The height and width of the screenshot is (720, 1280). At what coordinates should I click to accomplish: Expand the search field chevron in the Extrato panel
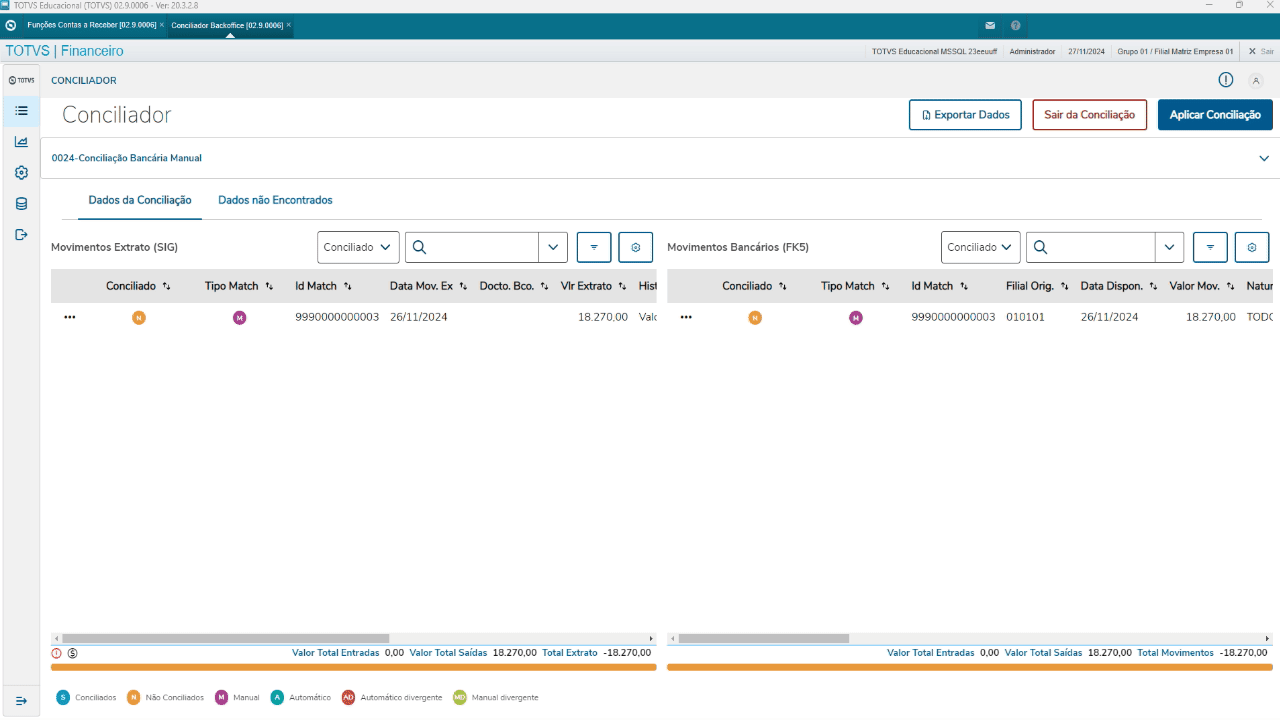553,247
